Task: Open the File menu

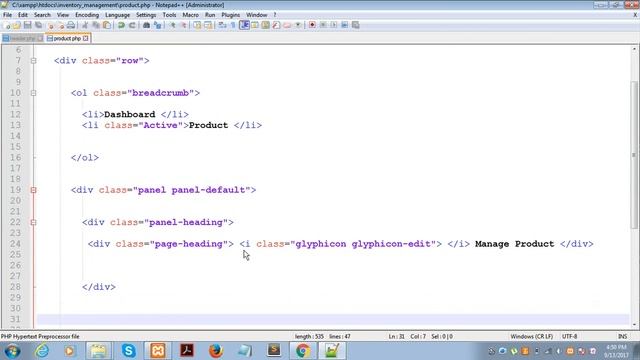Action: coord(7,15)
